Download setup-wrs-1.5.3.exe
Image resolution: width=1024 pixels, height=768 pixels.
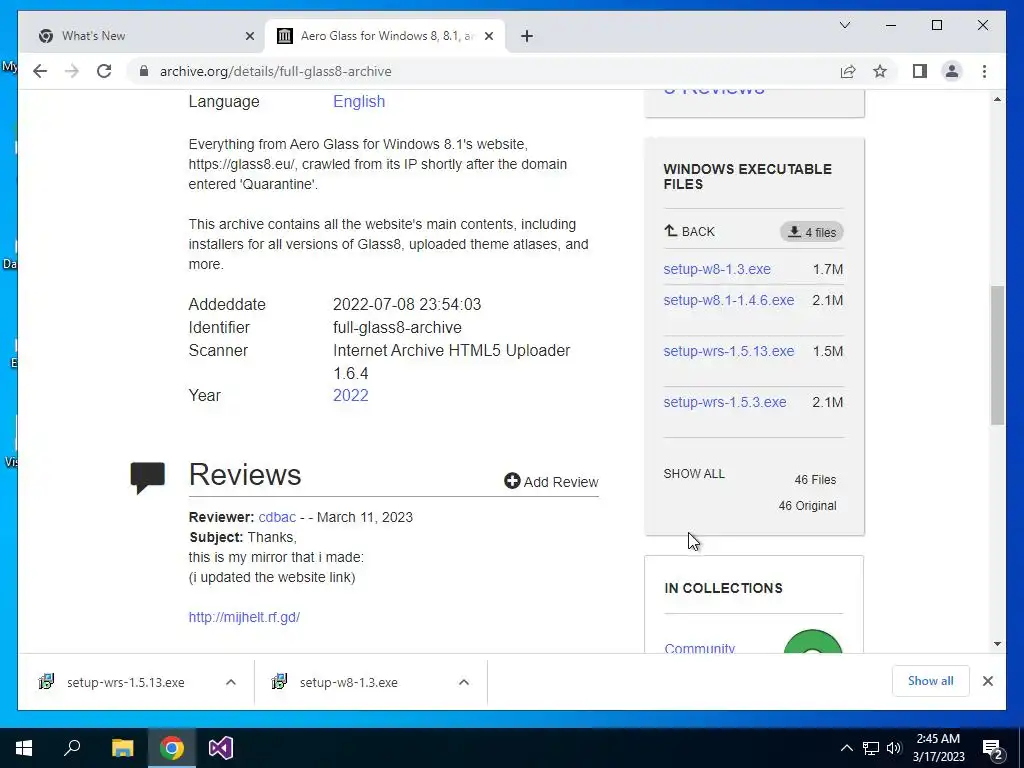coord(725,402)
